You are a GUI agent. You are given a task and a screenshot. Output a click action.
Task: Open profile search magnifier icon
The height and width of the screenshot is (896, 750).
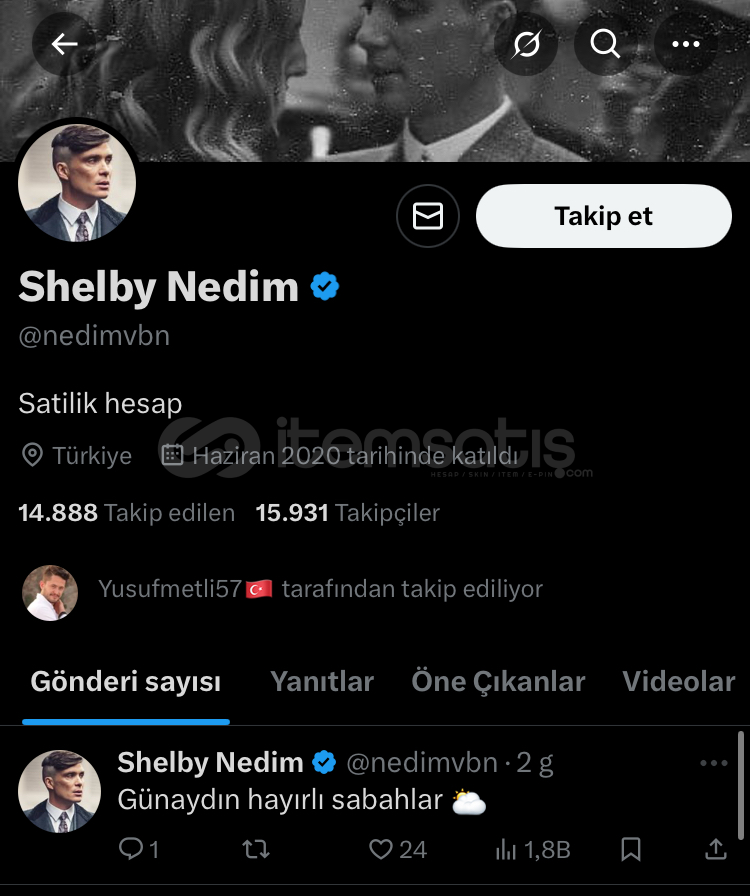click(605, 43)
